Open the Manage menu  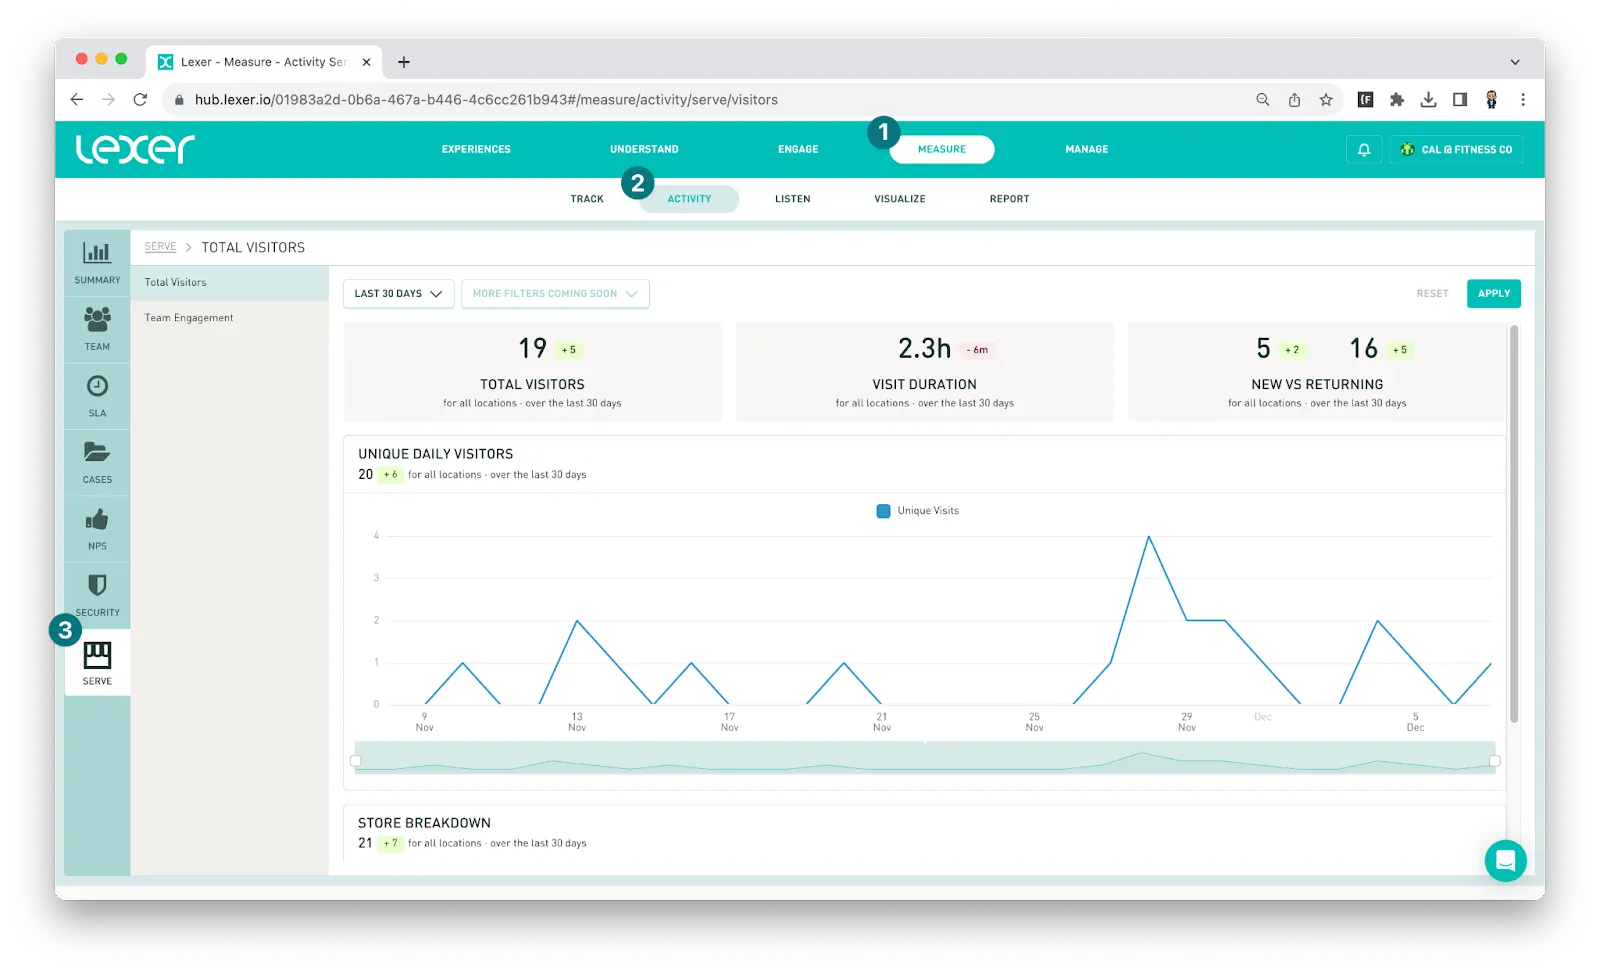pyautogui.click(x=1086, y=150)
